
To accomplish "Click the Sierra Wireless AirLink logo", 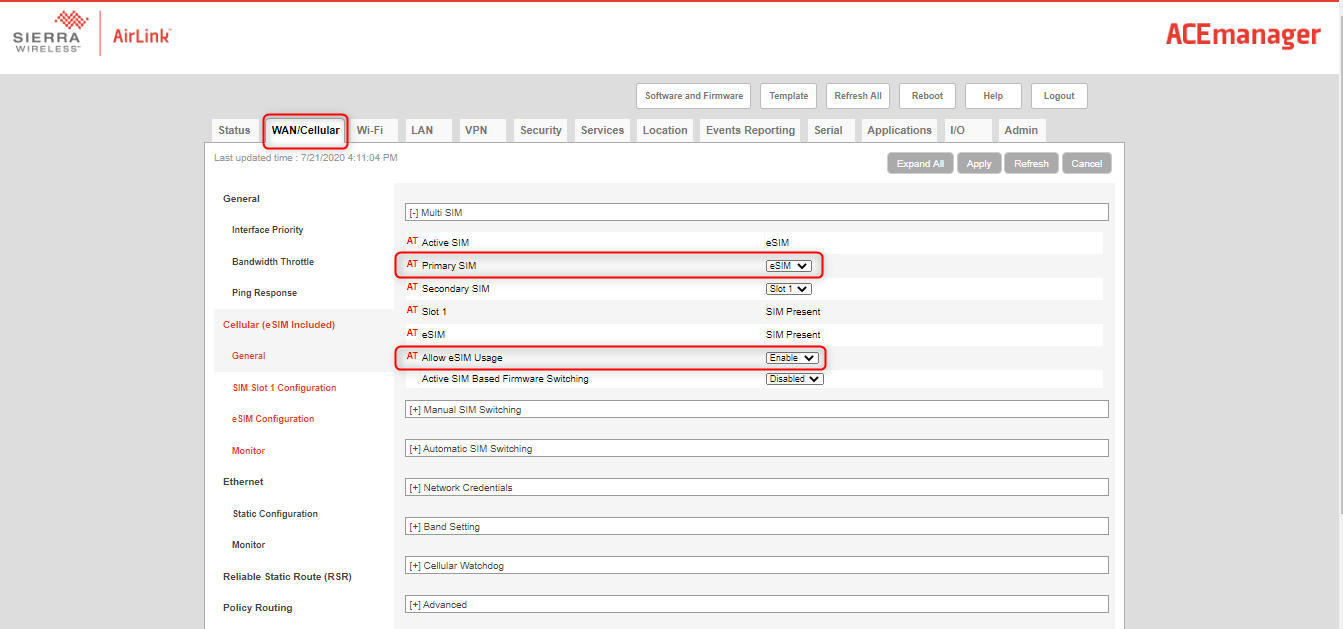I will click(x=92, y=33).
